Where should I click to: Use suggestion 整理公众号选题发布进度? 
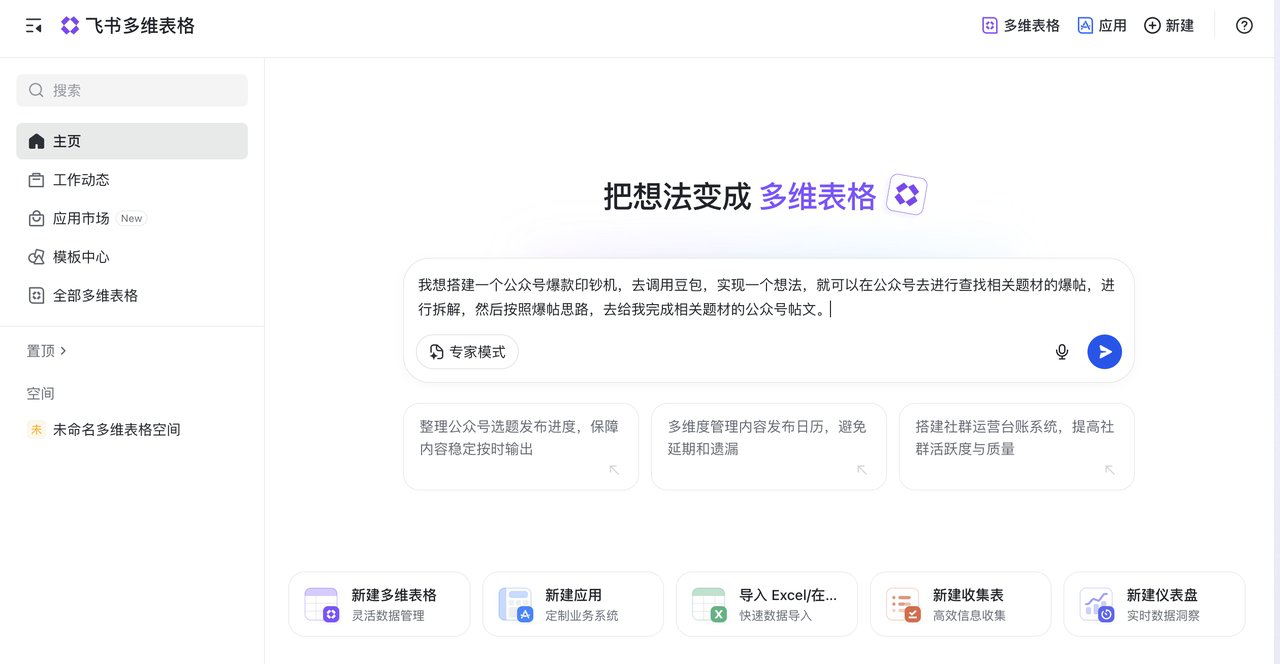pyautogui.click(x=521, y=446)
